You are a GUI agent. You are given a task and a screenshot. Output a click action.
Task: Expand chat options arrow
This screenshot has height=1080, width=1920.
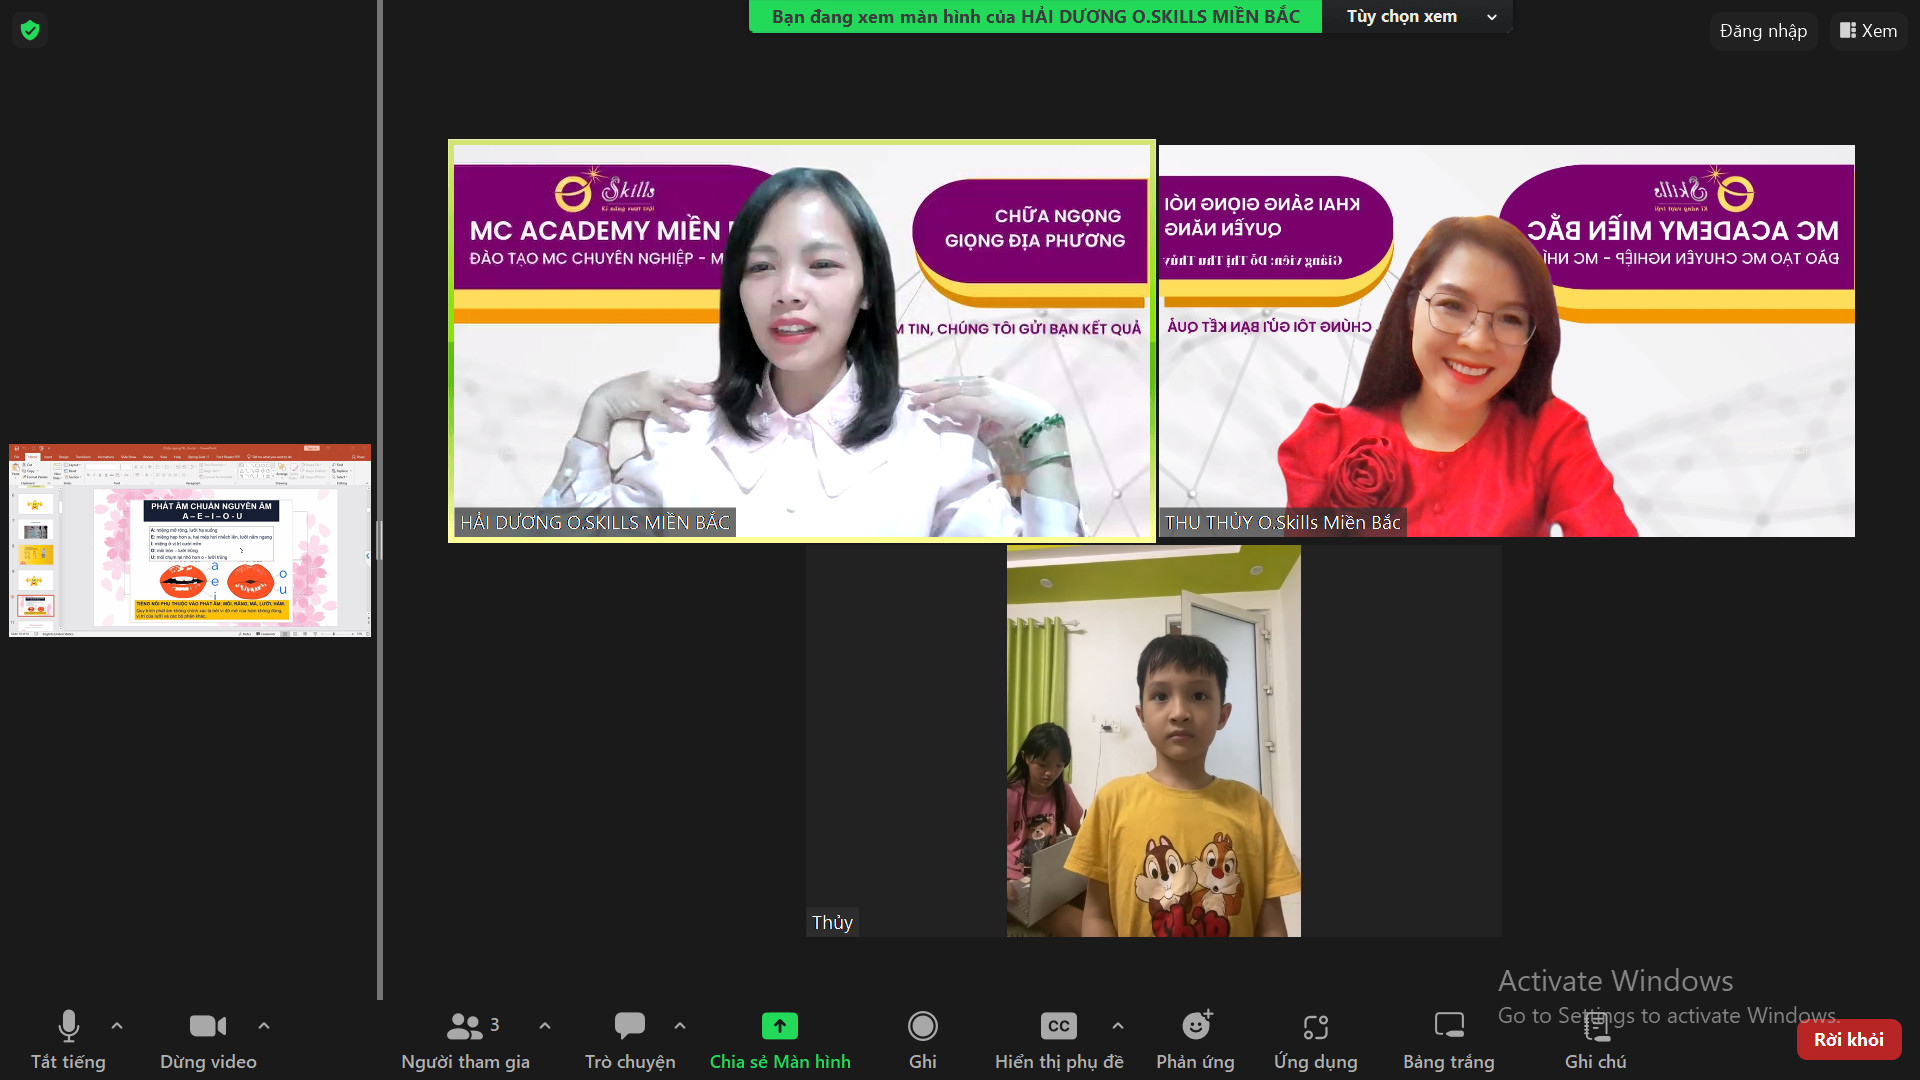[x=680, y=1026]
